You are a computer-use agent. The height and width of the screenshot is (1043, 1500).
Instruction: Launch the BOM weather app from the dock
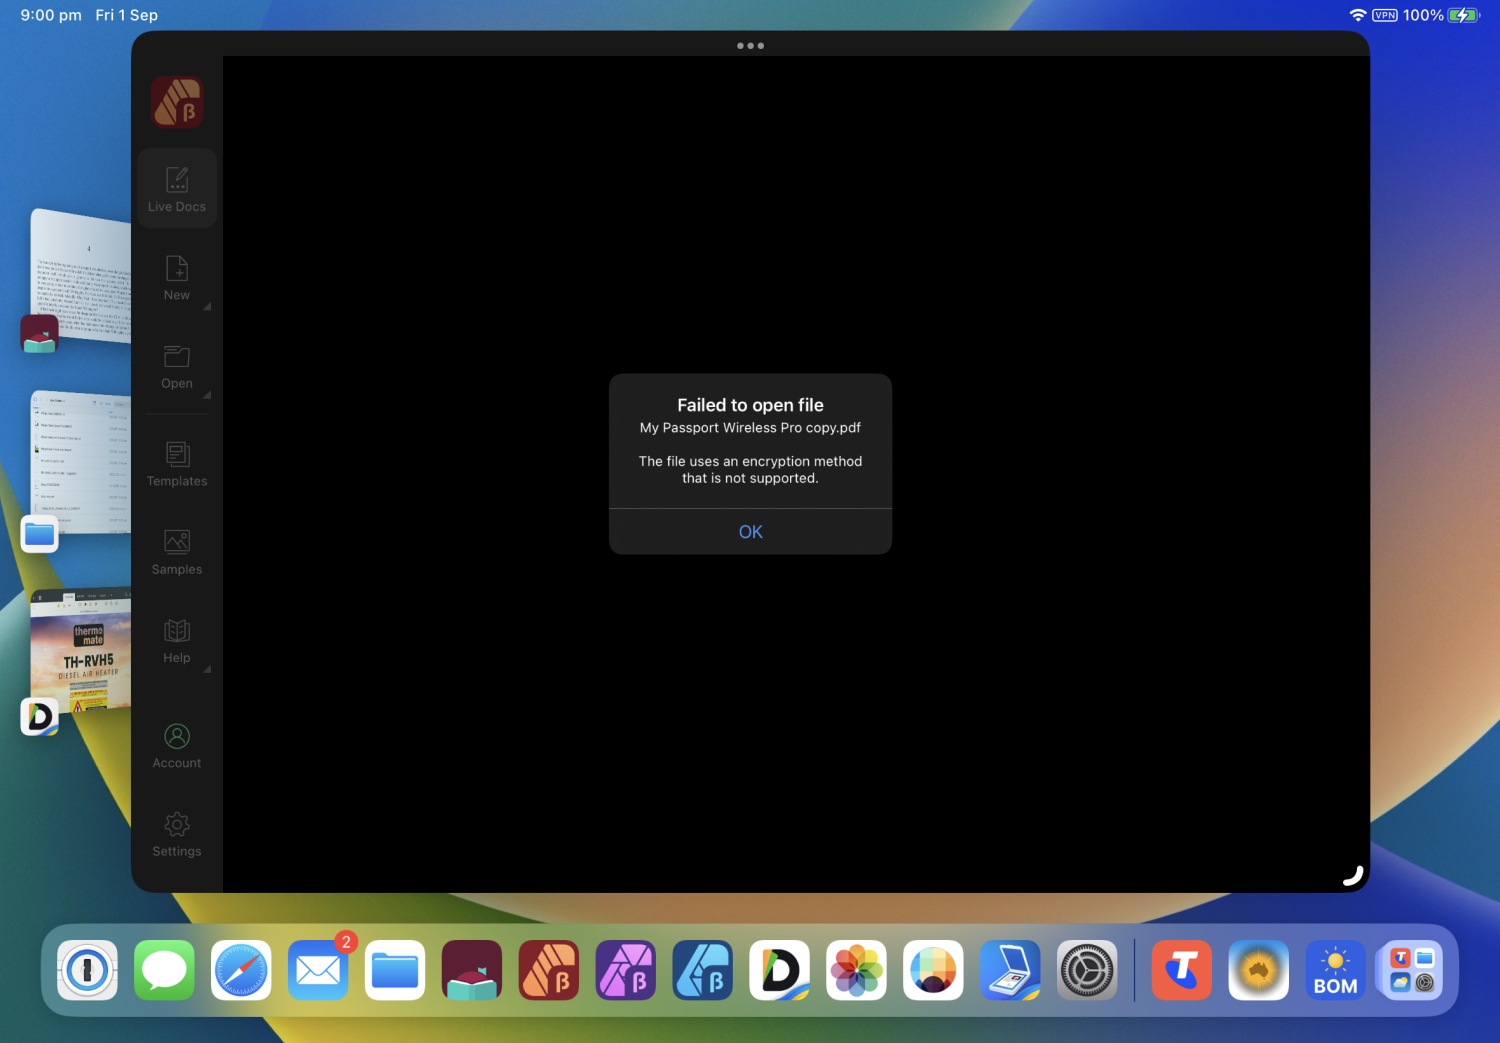[1334, 970]
